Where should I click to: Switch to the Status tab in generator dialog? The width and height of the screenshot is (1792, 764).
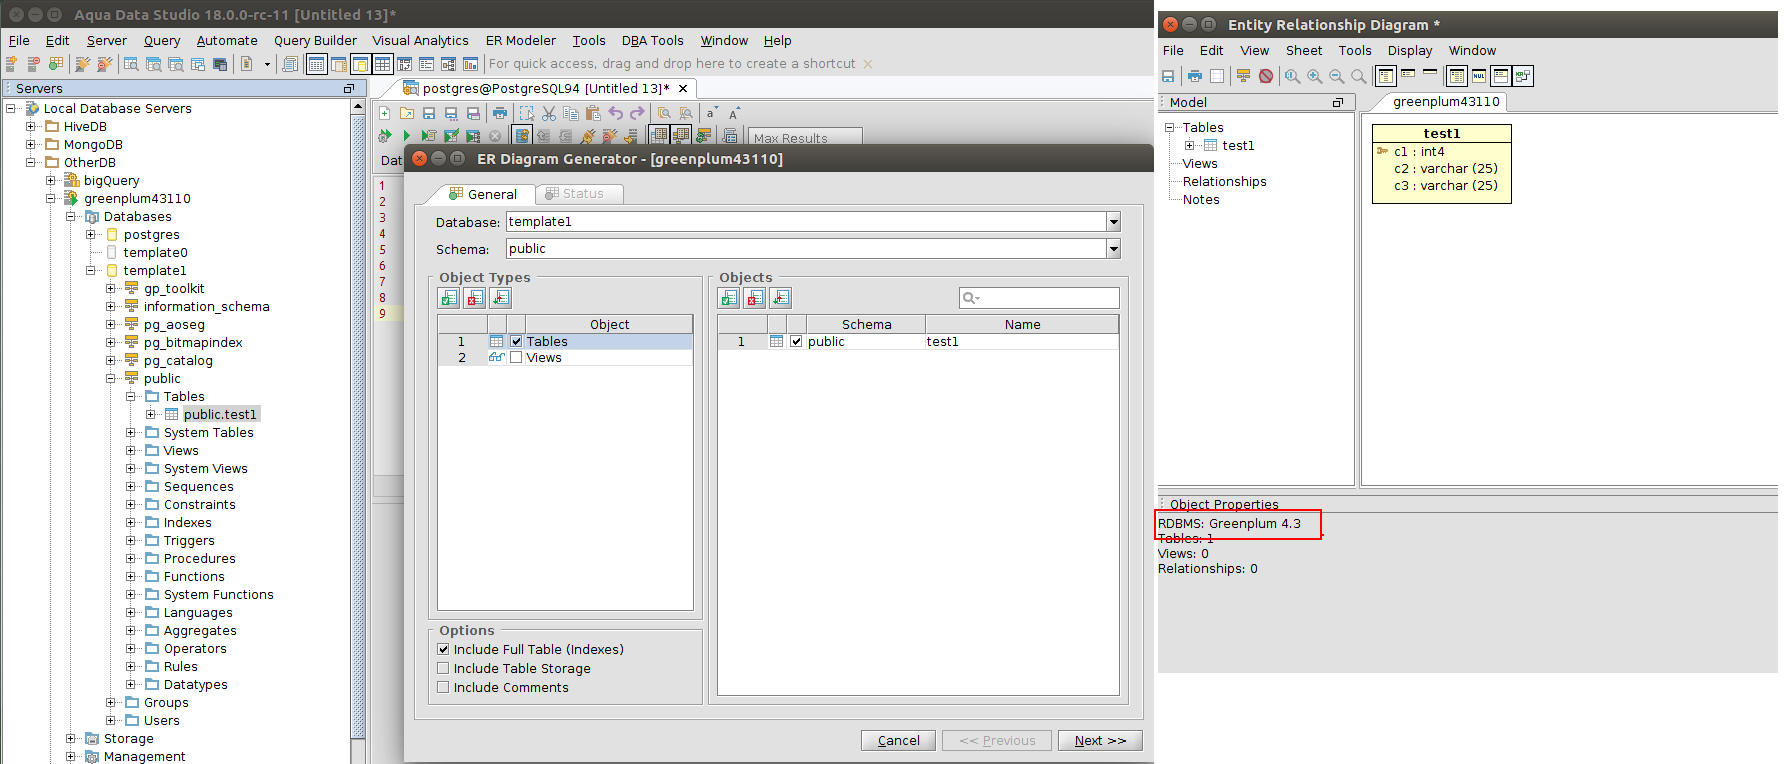[x=580, y=194]
